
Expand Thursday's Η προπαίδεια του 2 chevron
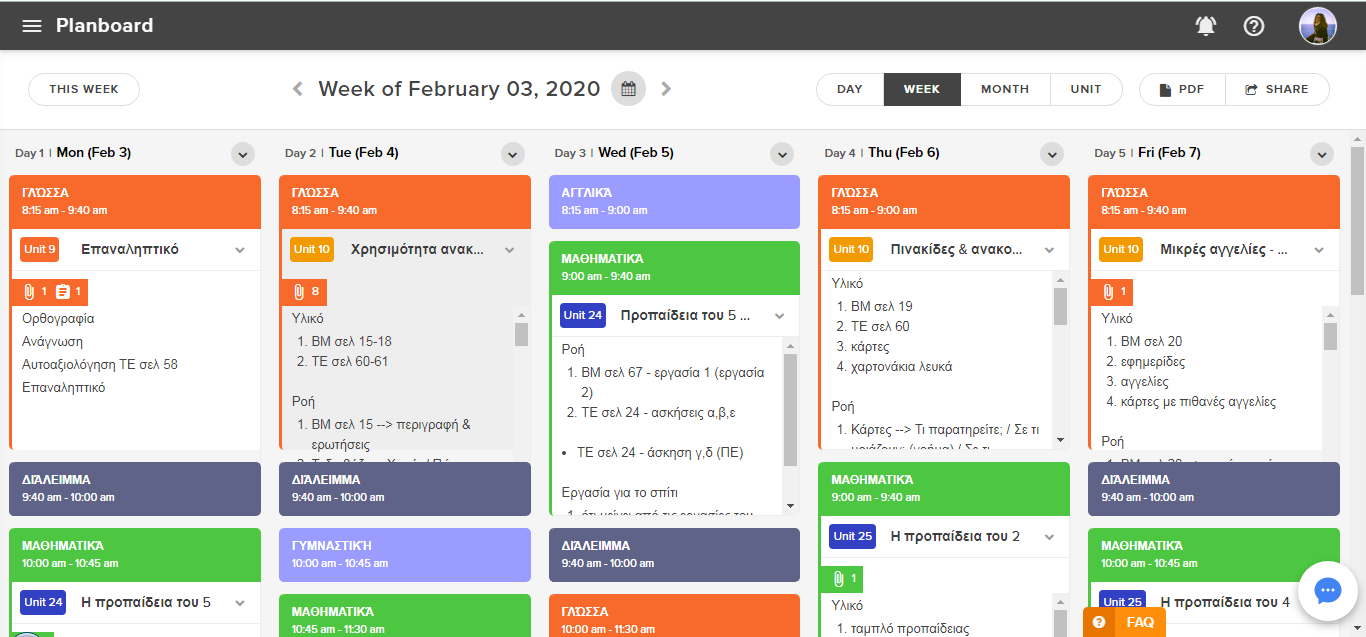[x=1049, y=537]
